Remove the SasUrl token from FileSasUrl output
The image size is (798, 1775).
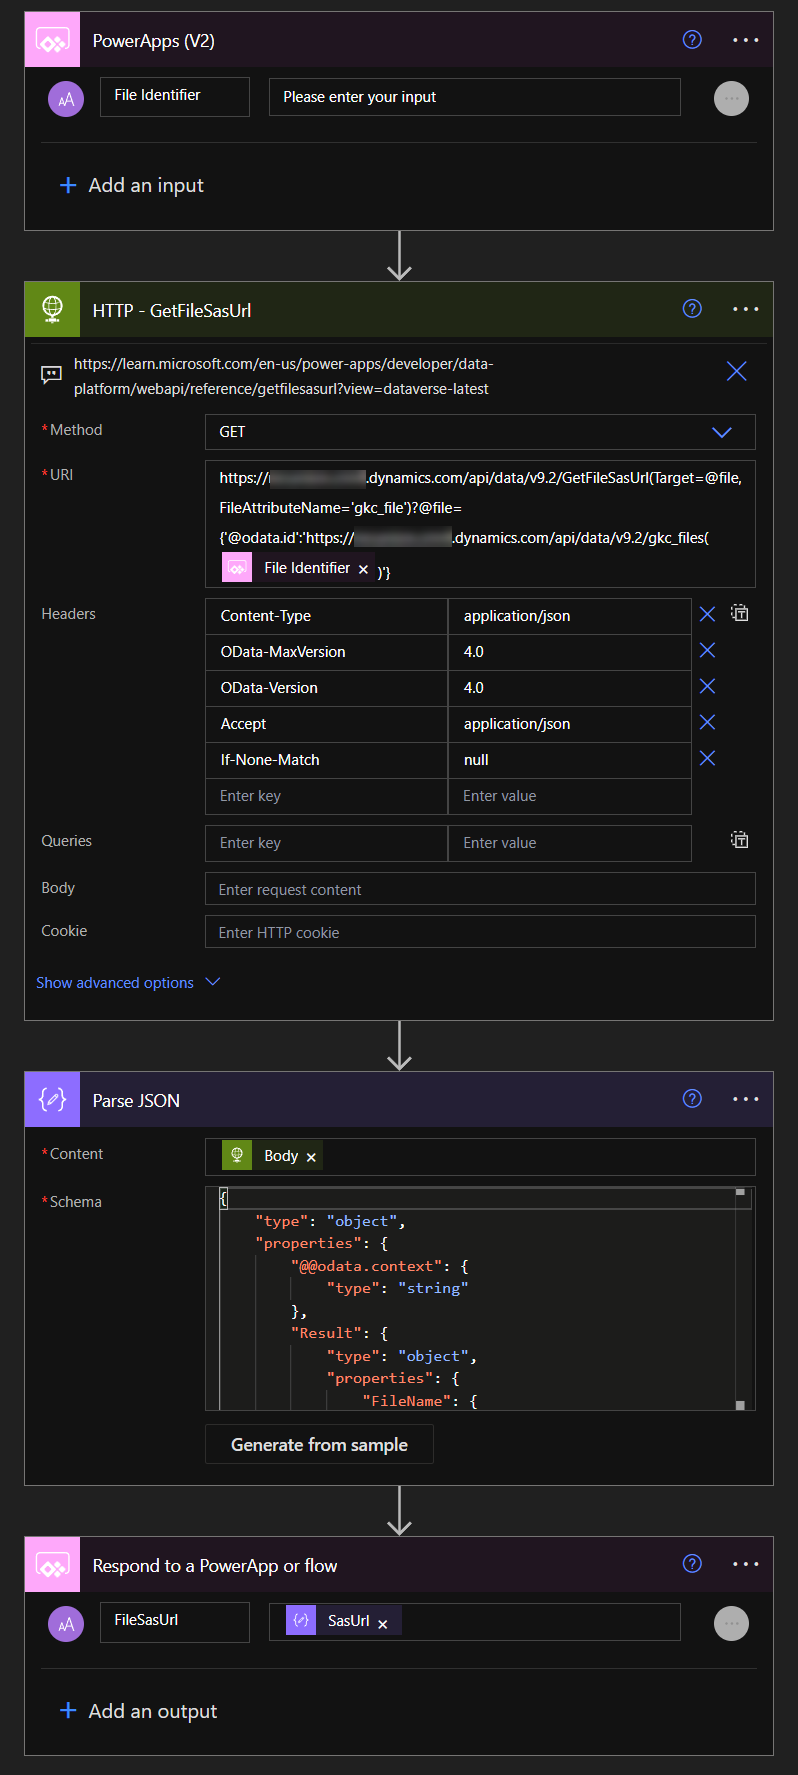tap(383, 1623)
